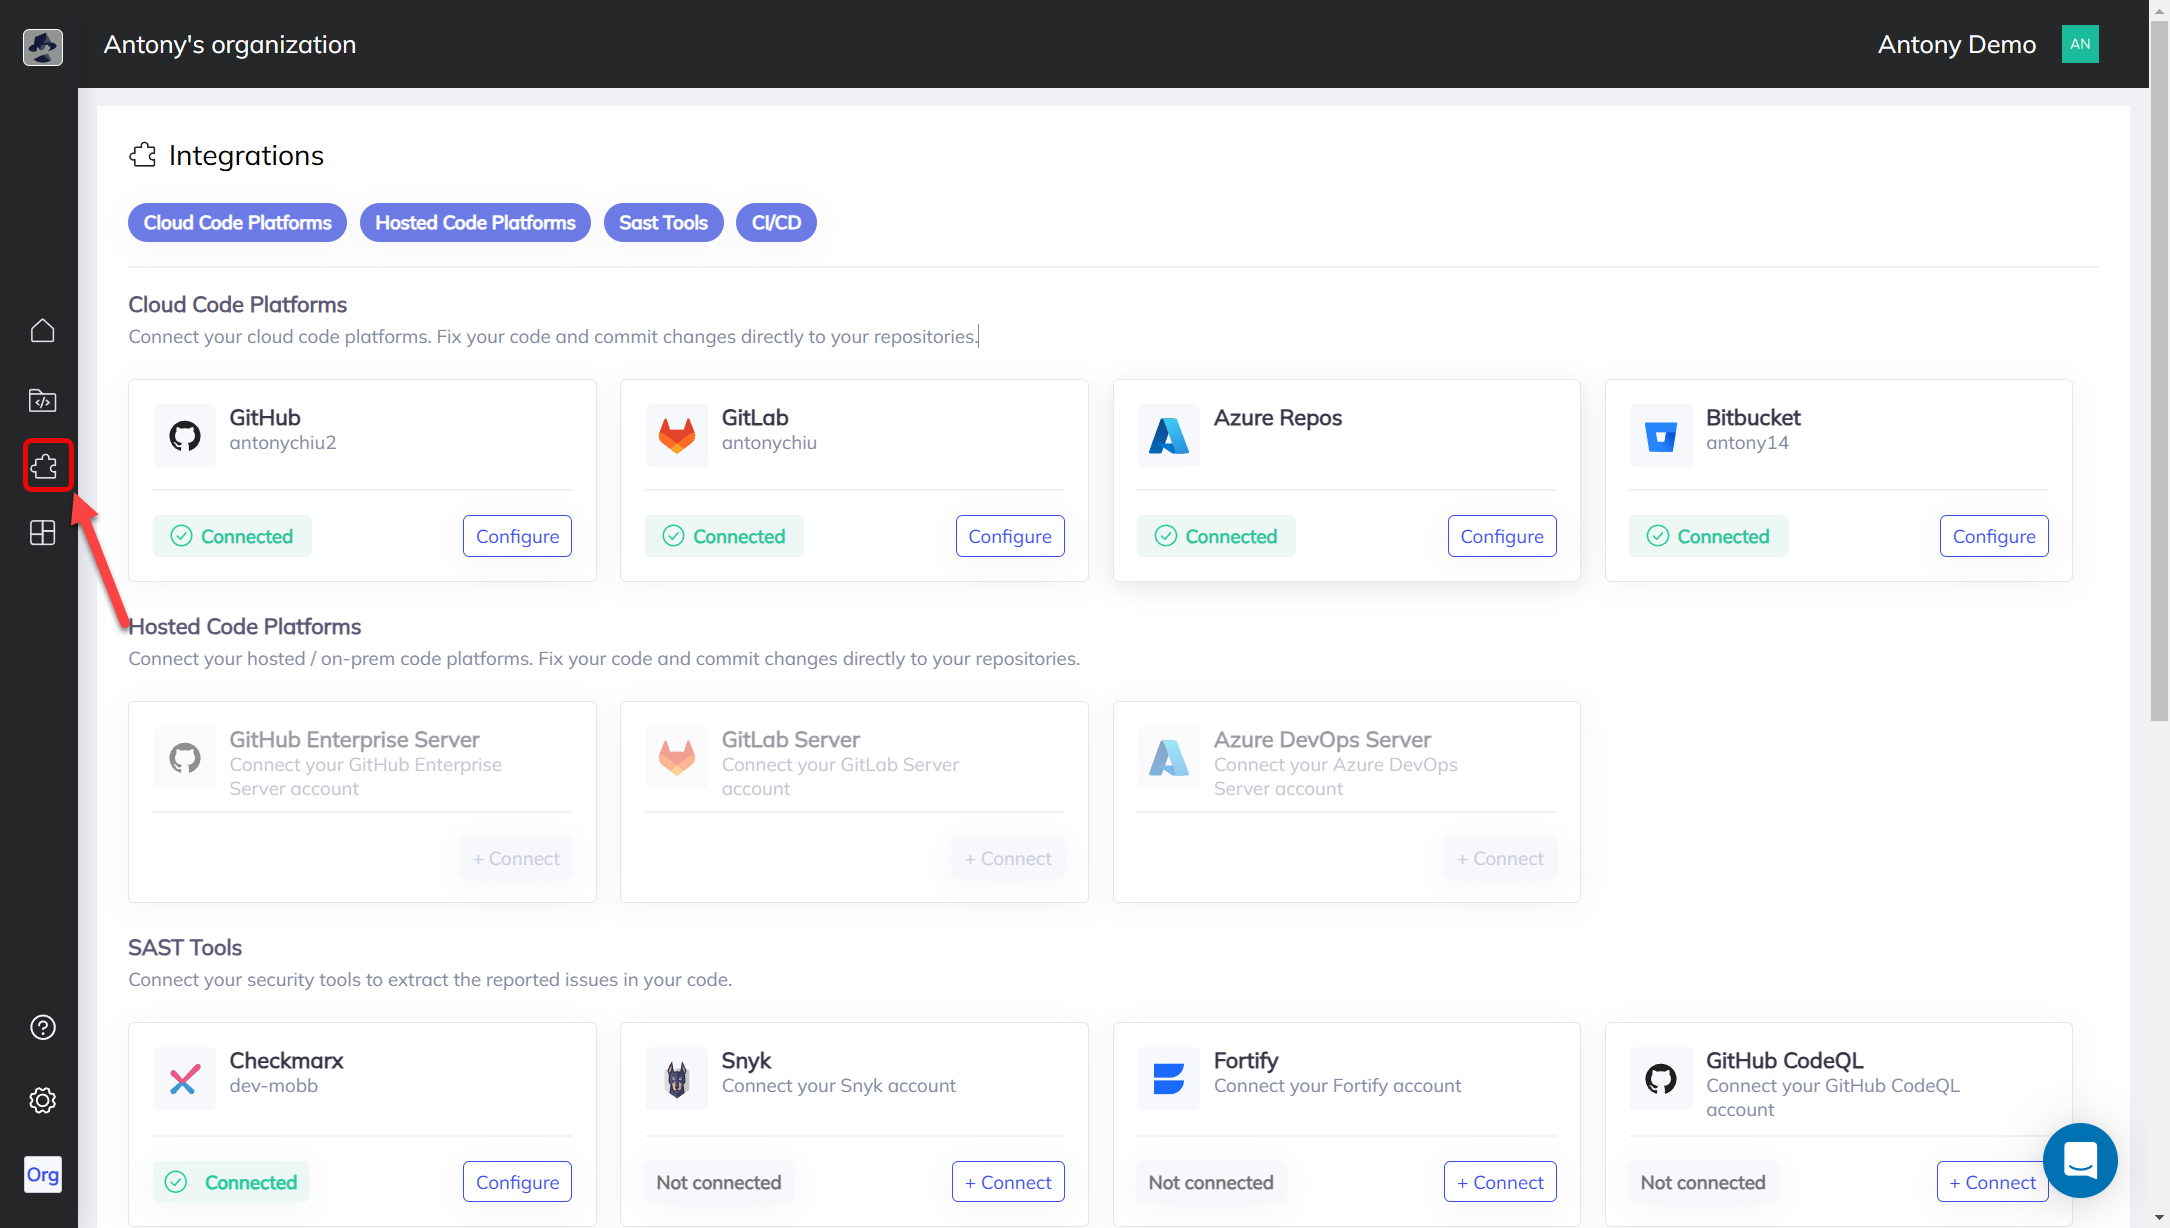Open the dashboard grid icon in the sidebar
The height and width of the screenshot is (1228, 2170).
click(x=42, y=533)
